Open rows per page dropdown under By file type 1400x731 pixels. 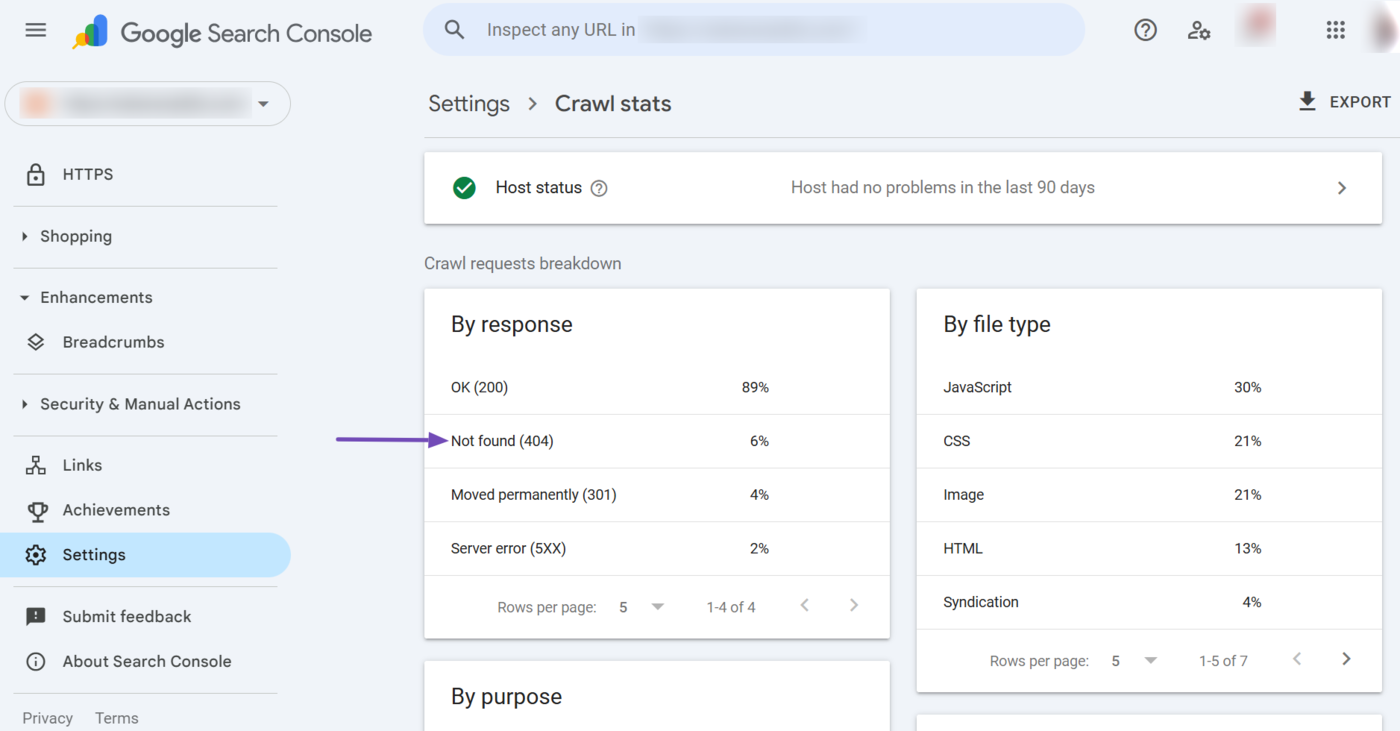coord(1150,660)
